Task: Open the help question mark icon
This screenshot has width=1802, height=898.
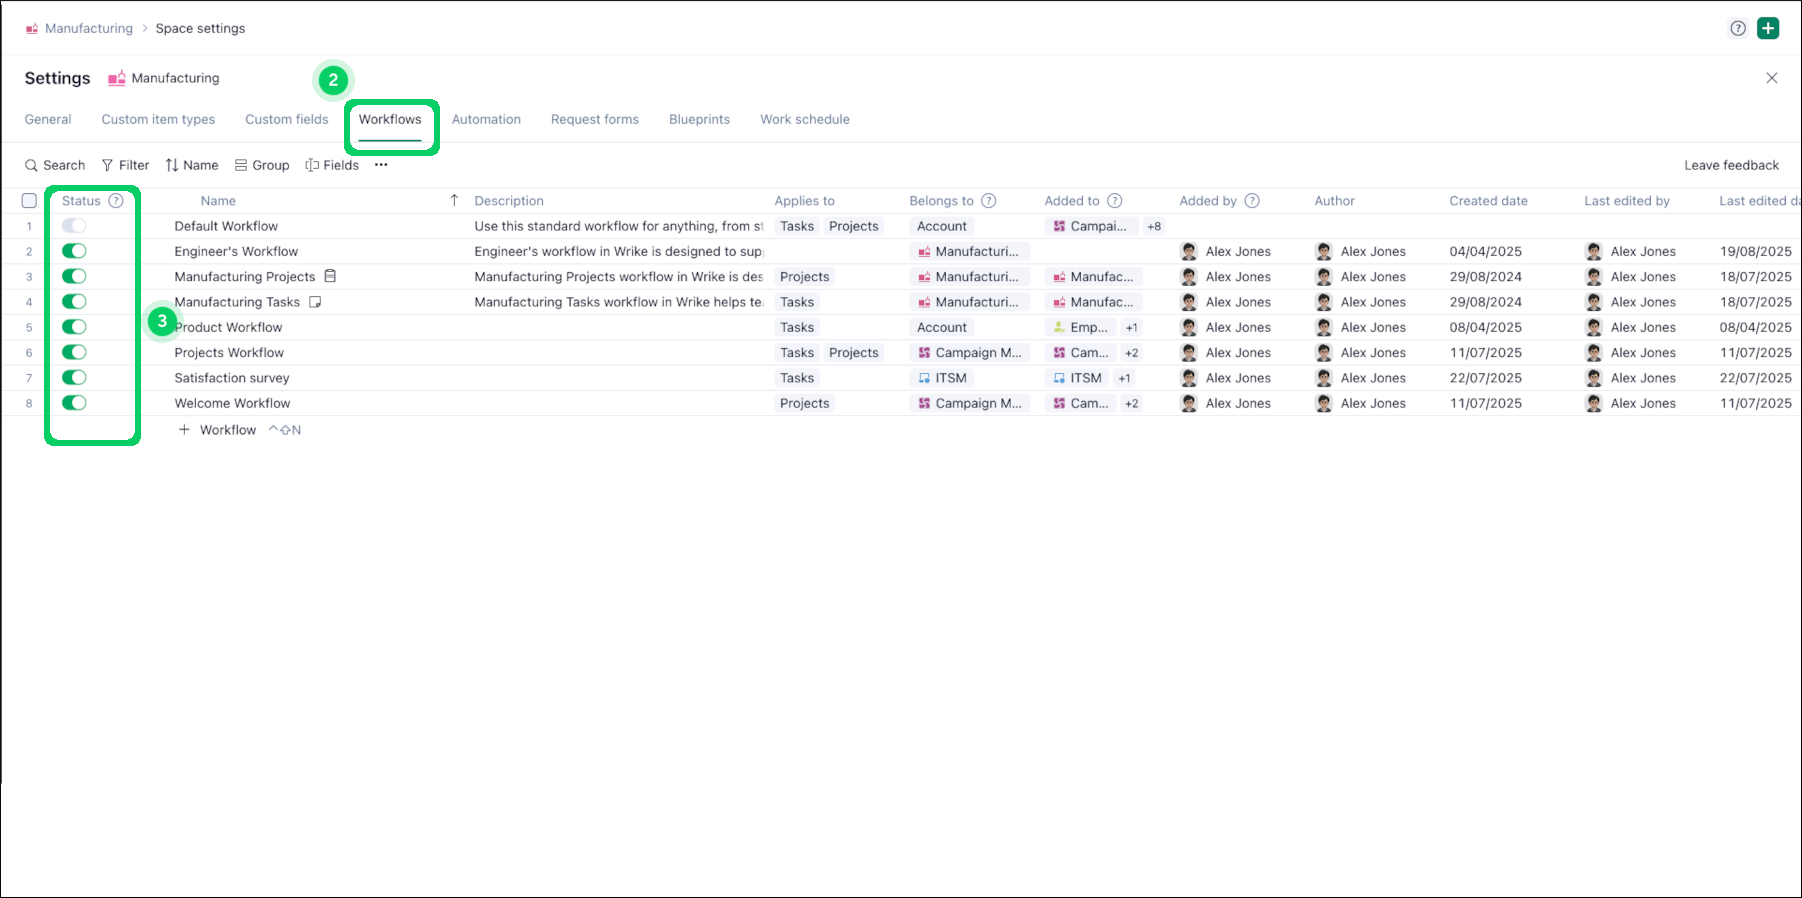Action: coord(1738,28)
